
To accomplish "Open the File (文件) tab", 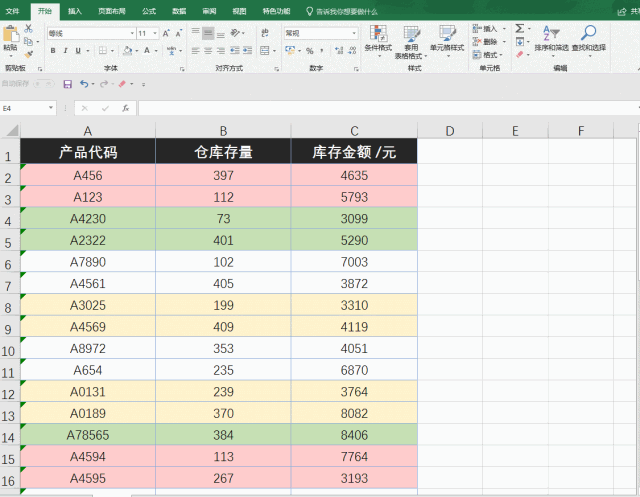I will 13,11.
